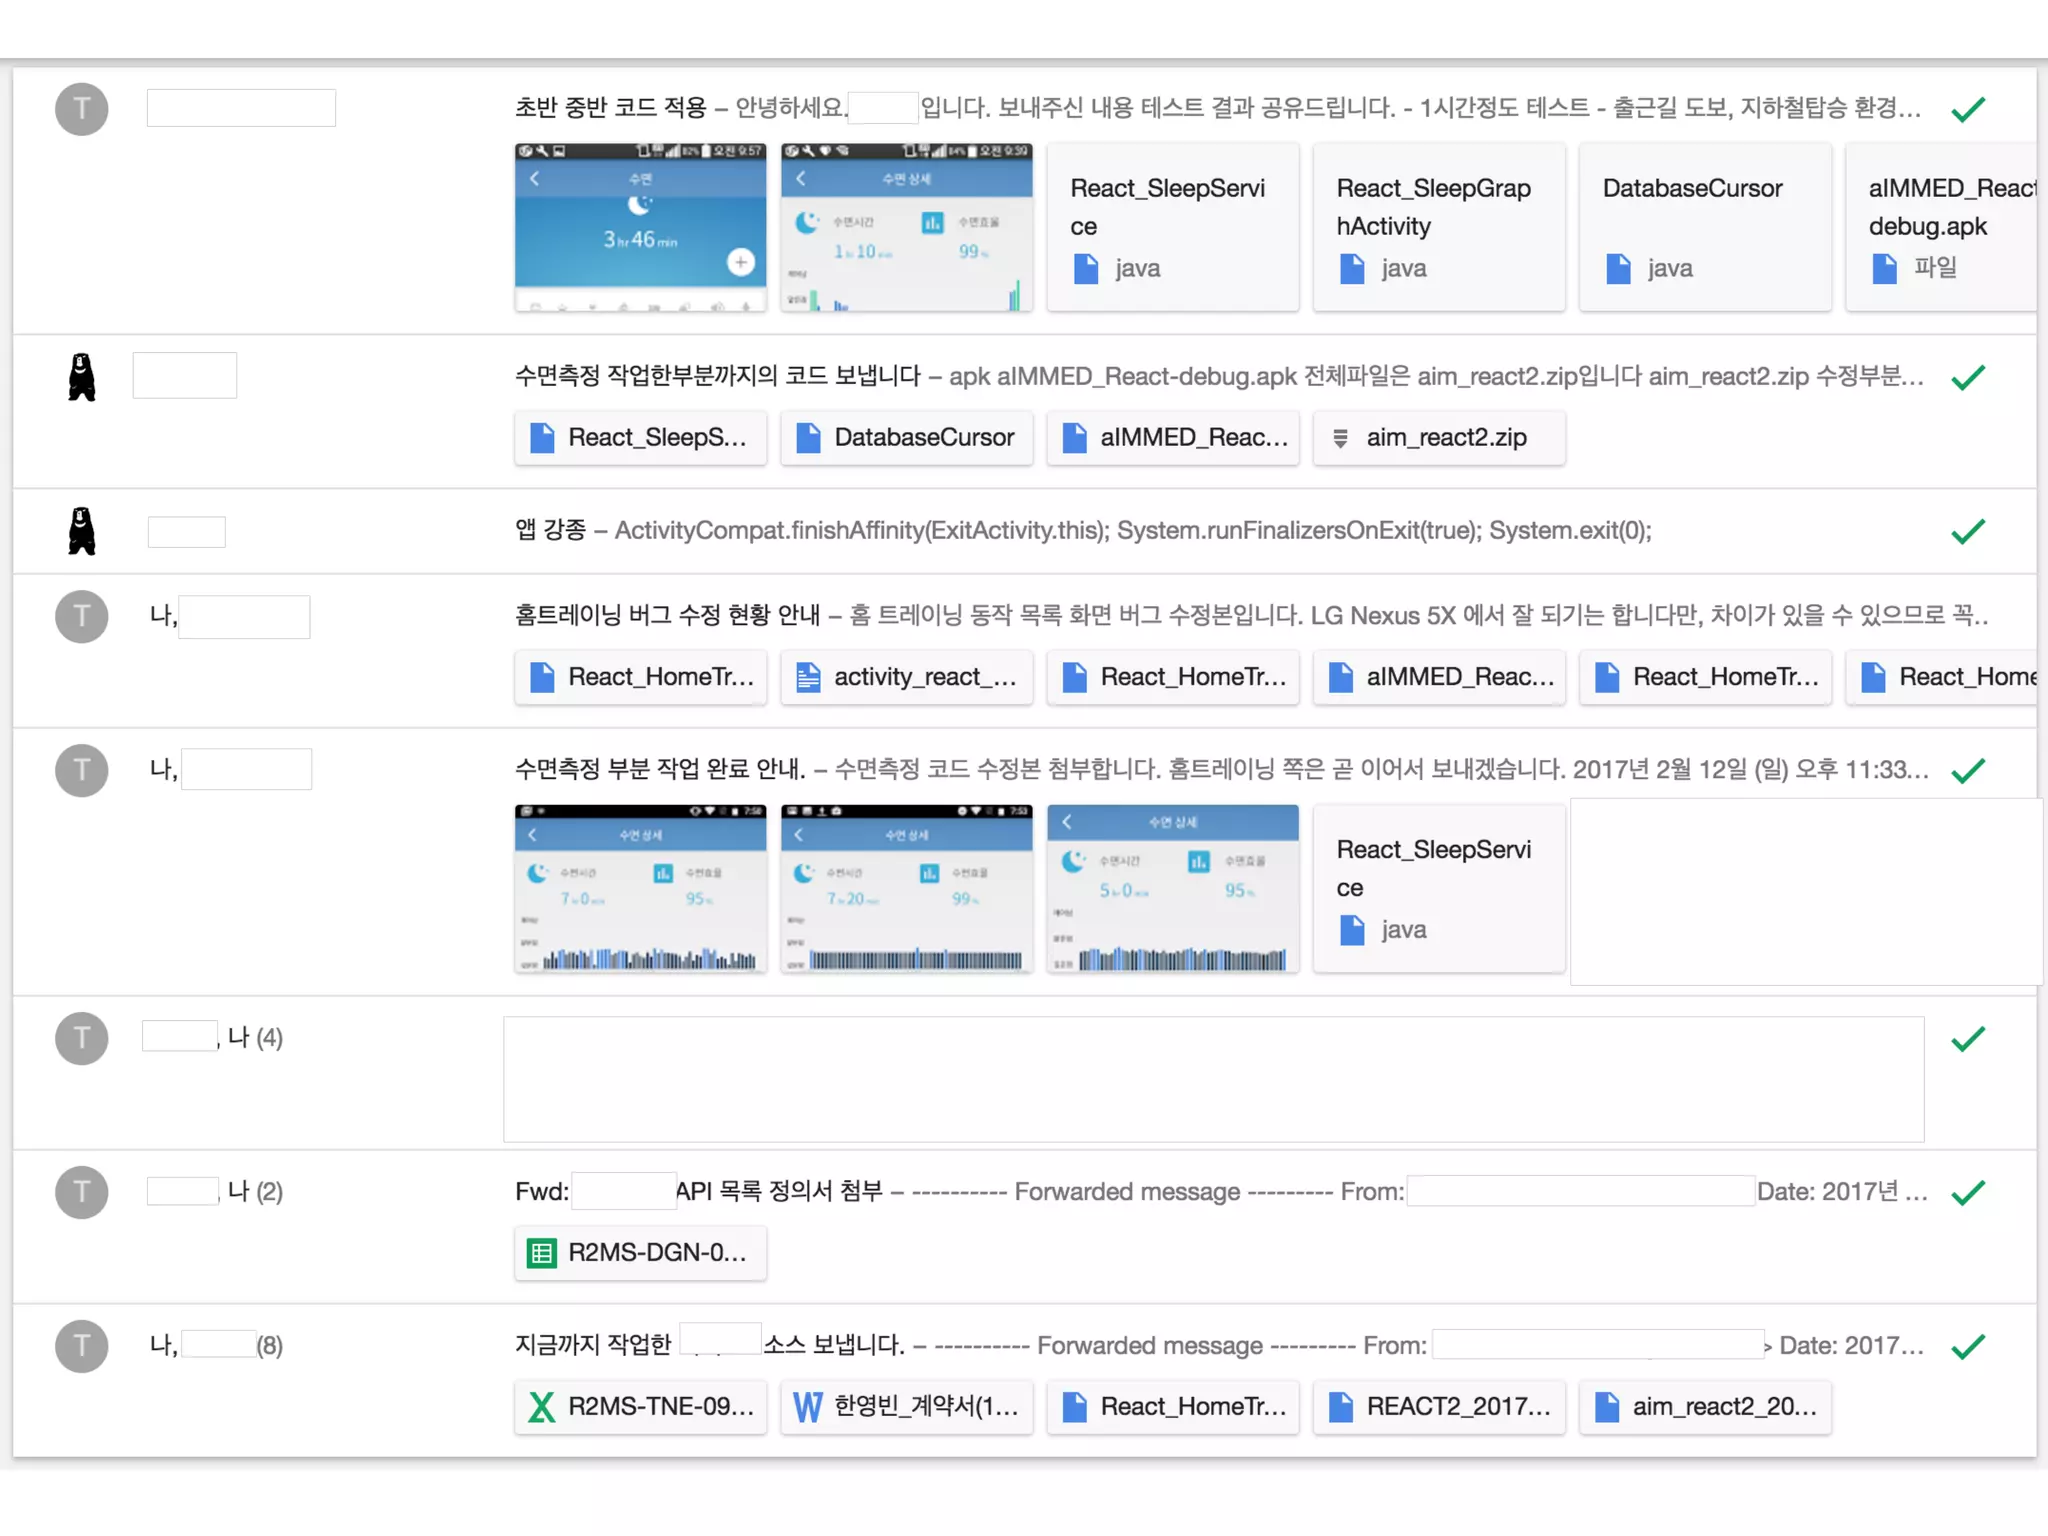The image size is (2048, 1536).
Task: Open the R2MS-DGN spreadsheet attachment
Action: [x=640, y=1253]
